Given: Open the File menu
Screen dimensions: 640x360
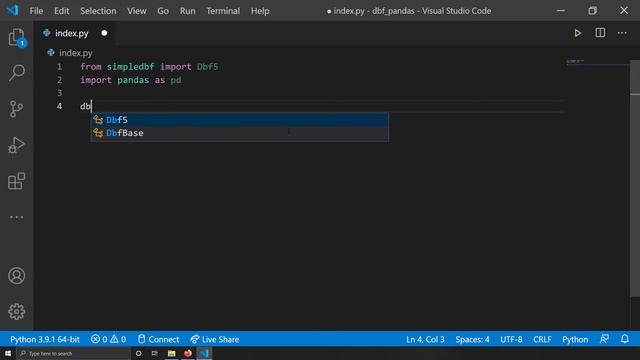Looking at the screenshot, I should [x=36, y=11].
